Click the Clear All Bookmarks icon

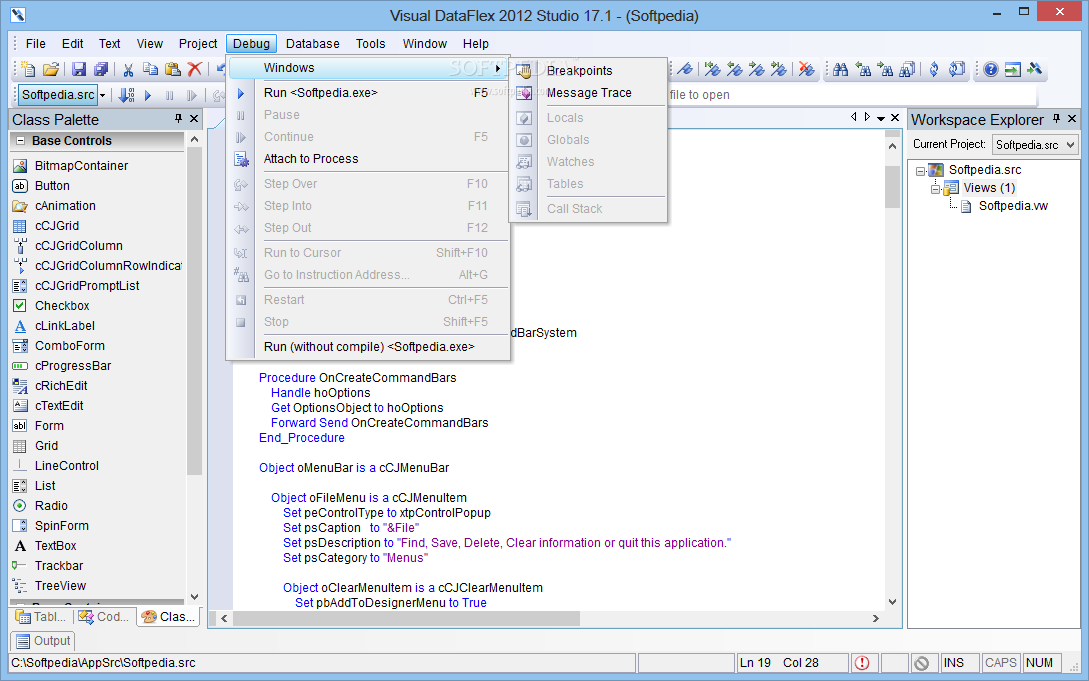point(806,69)
